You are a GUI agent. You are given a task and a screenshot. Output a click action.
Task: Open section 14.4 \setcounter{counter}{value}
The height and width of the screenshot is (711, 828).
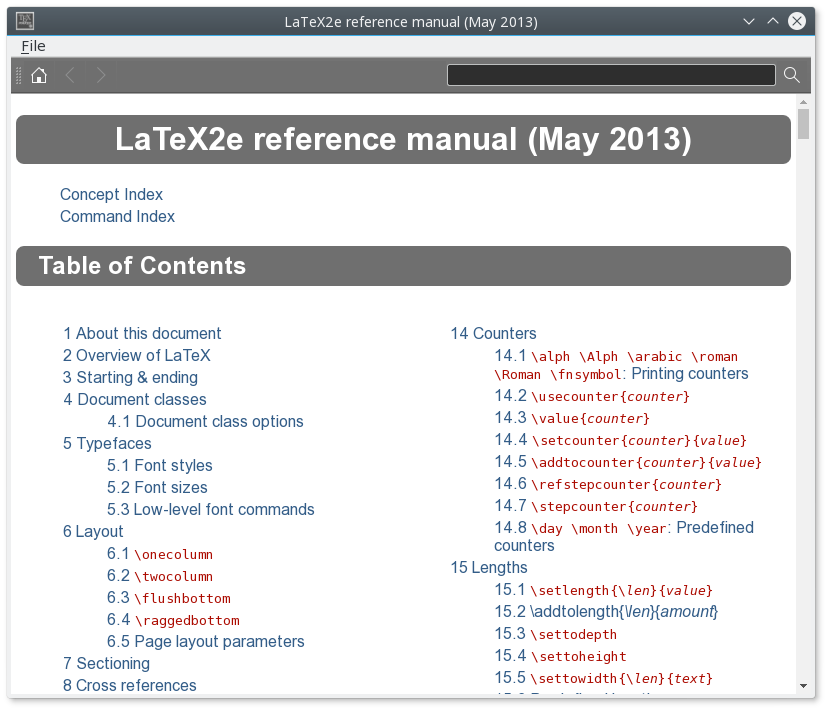[x=620, y=440]
